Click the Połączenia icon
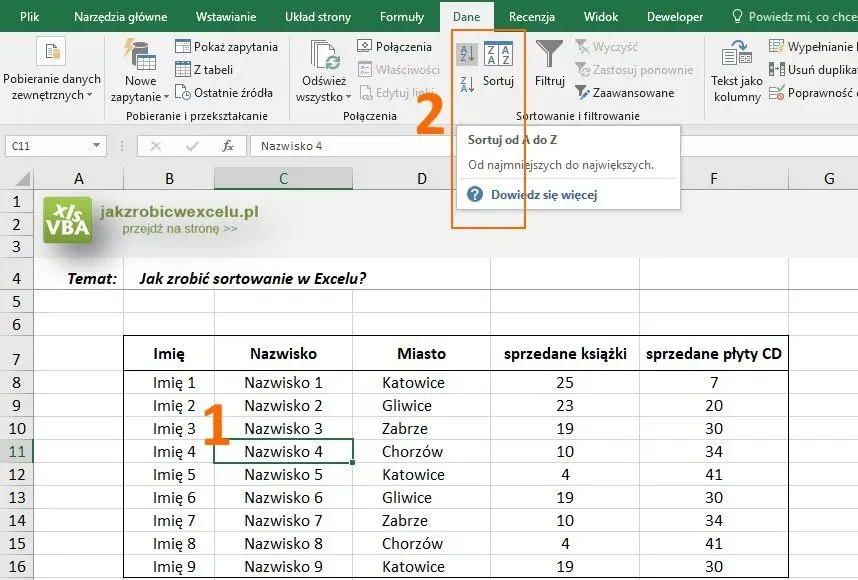858x580 pixels. 364,47
